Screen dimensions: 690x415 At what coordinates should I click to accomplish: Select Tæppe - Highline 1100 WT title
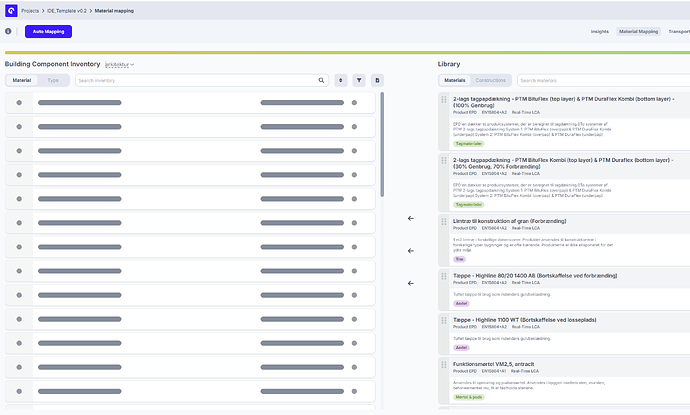pyautogui.click(x=525, y=320)
